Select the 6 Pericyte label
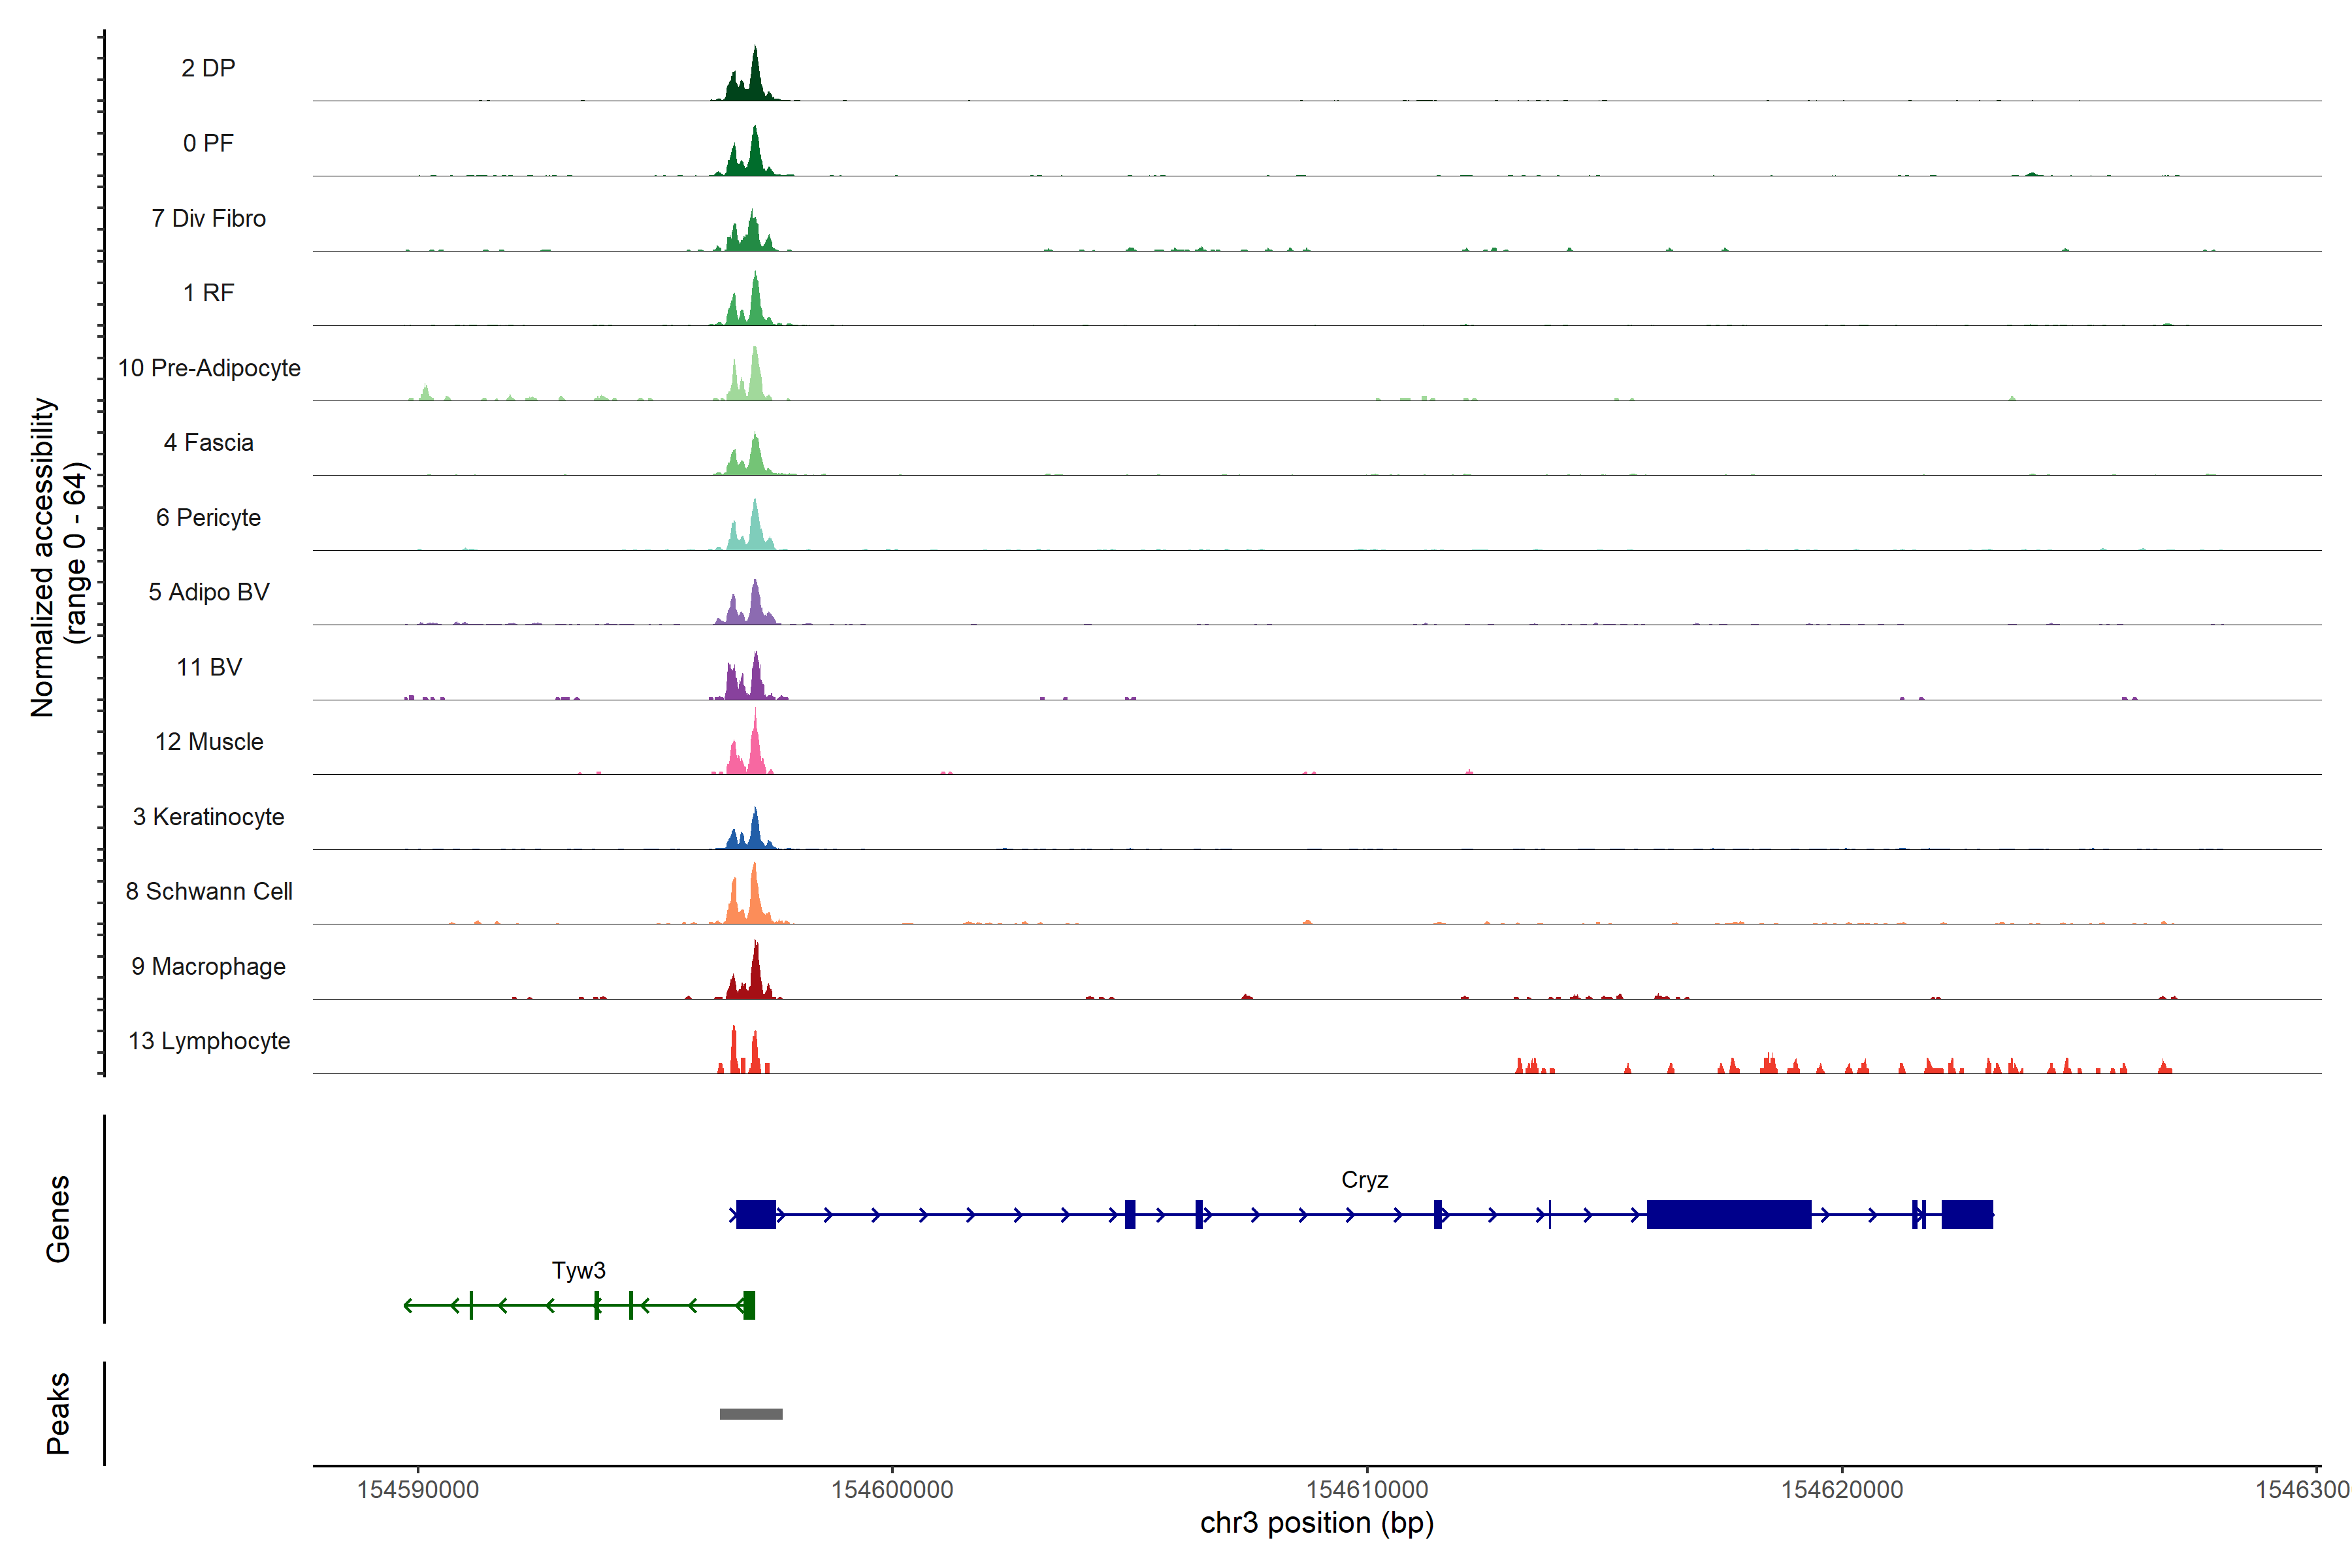Viewport: 2352px width, 1568px height. point(208,517)
